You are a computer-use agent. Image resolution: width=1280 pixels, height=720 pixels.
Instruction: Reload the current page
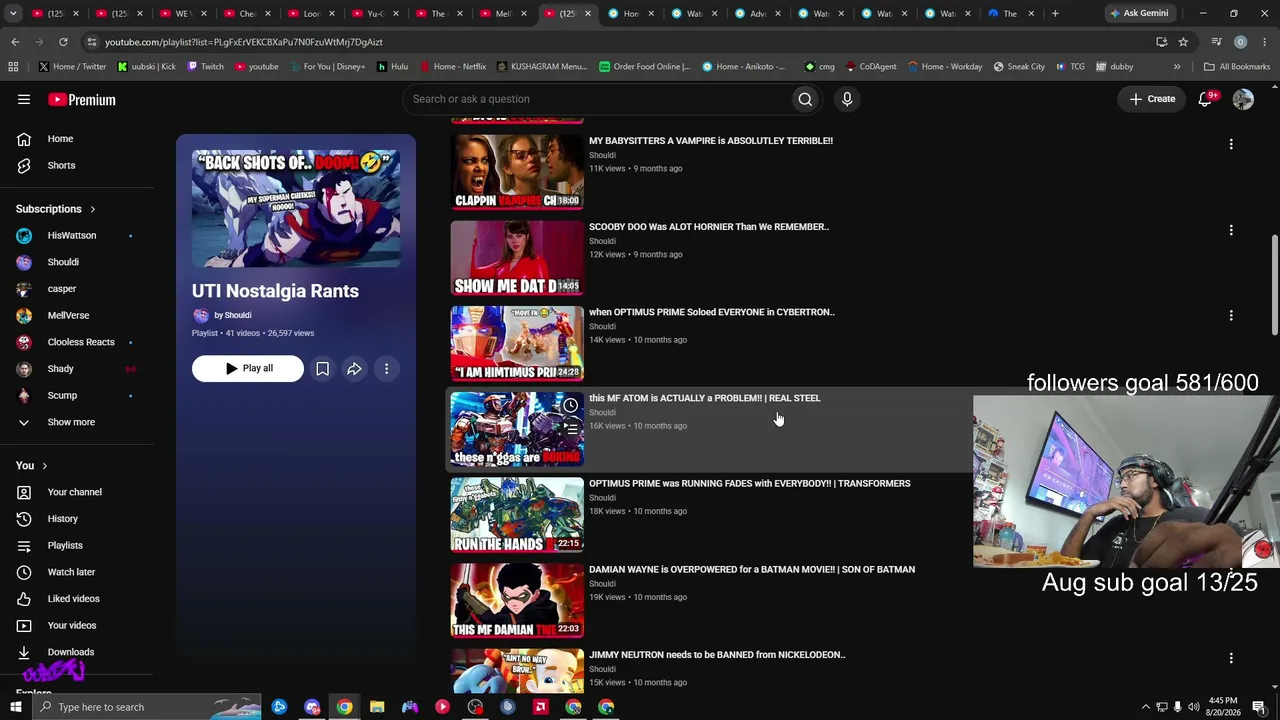[x=63, y=42]
